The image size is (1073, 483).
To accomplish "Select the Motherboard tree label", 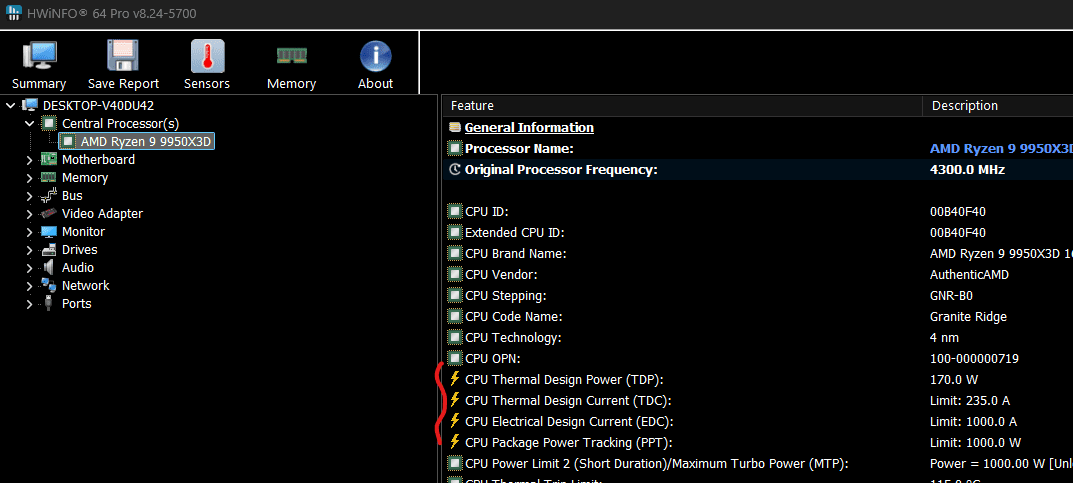I will (x=98, y=159).
